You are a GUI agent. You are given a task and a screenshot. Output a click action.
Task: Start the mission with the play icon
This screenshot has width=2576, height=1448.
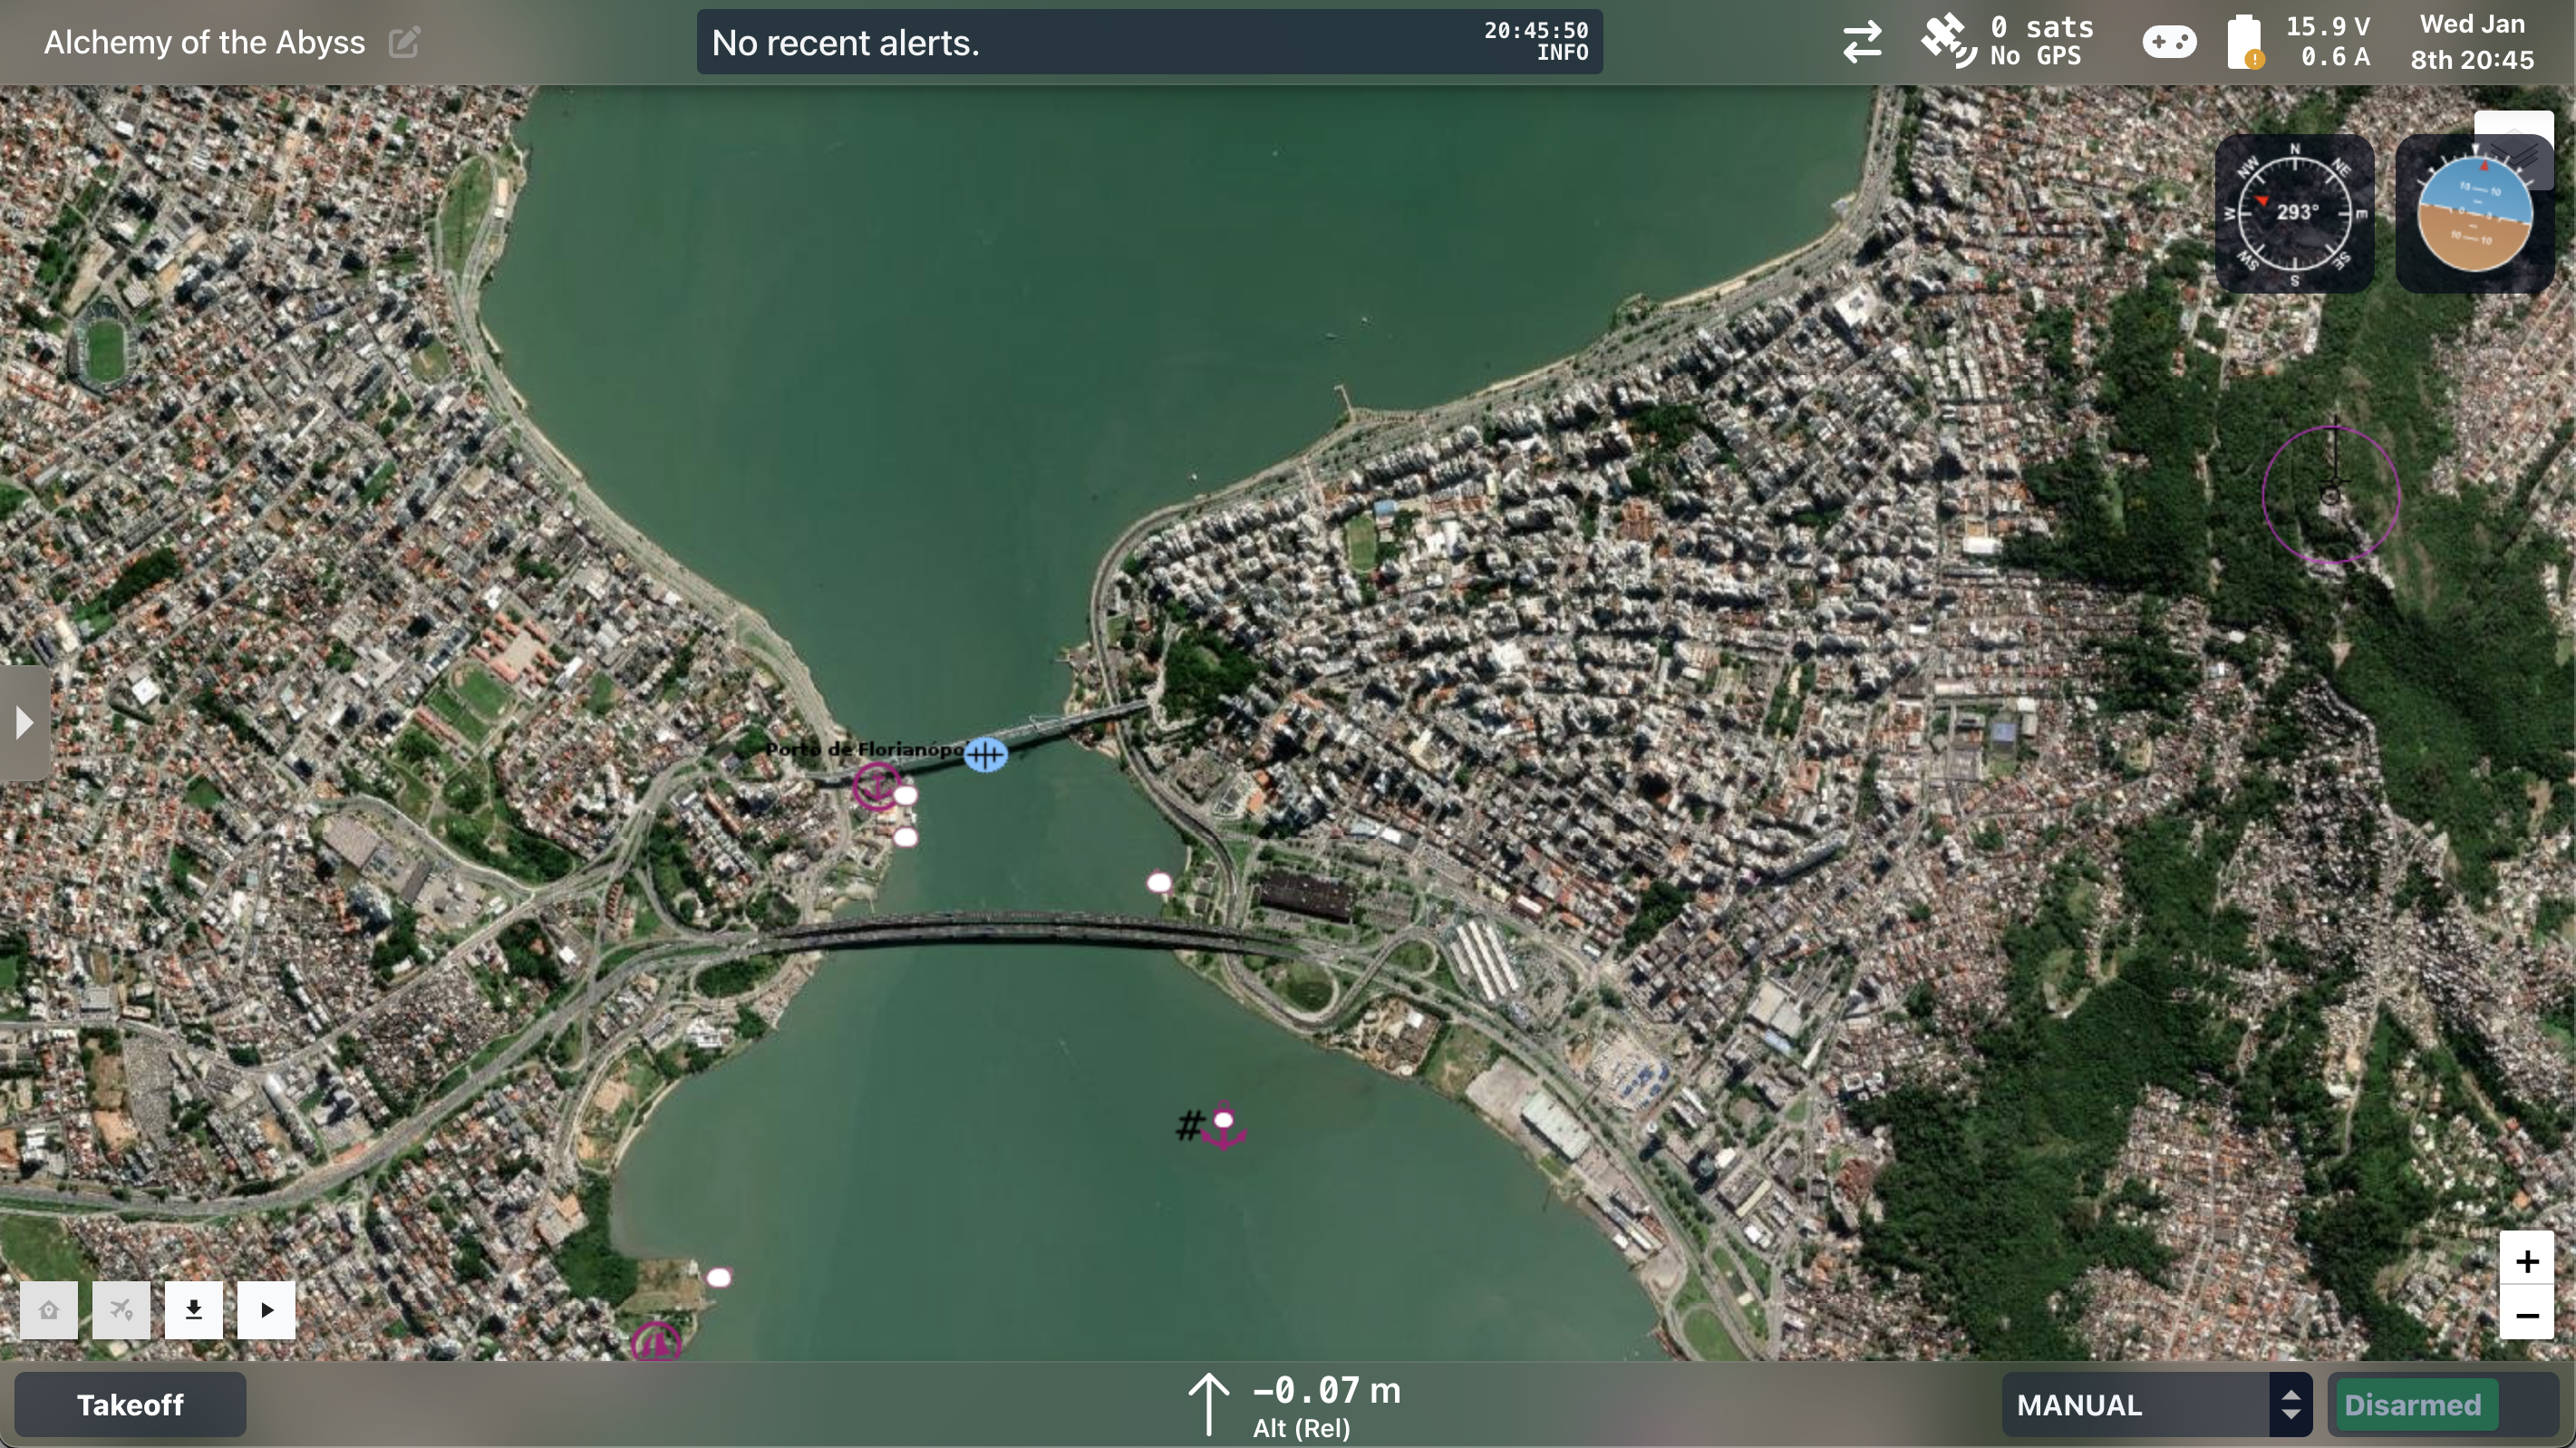click(266, 1309)
